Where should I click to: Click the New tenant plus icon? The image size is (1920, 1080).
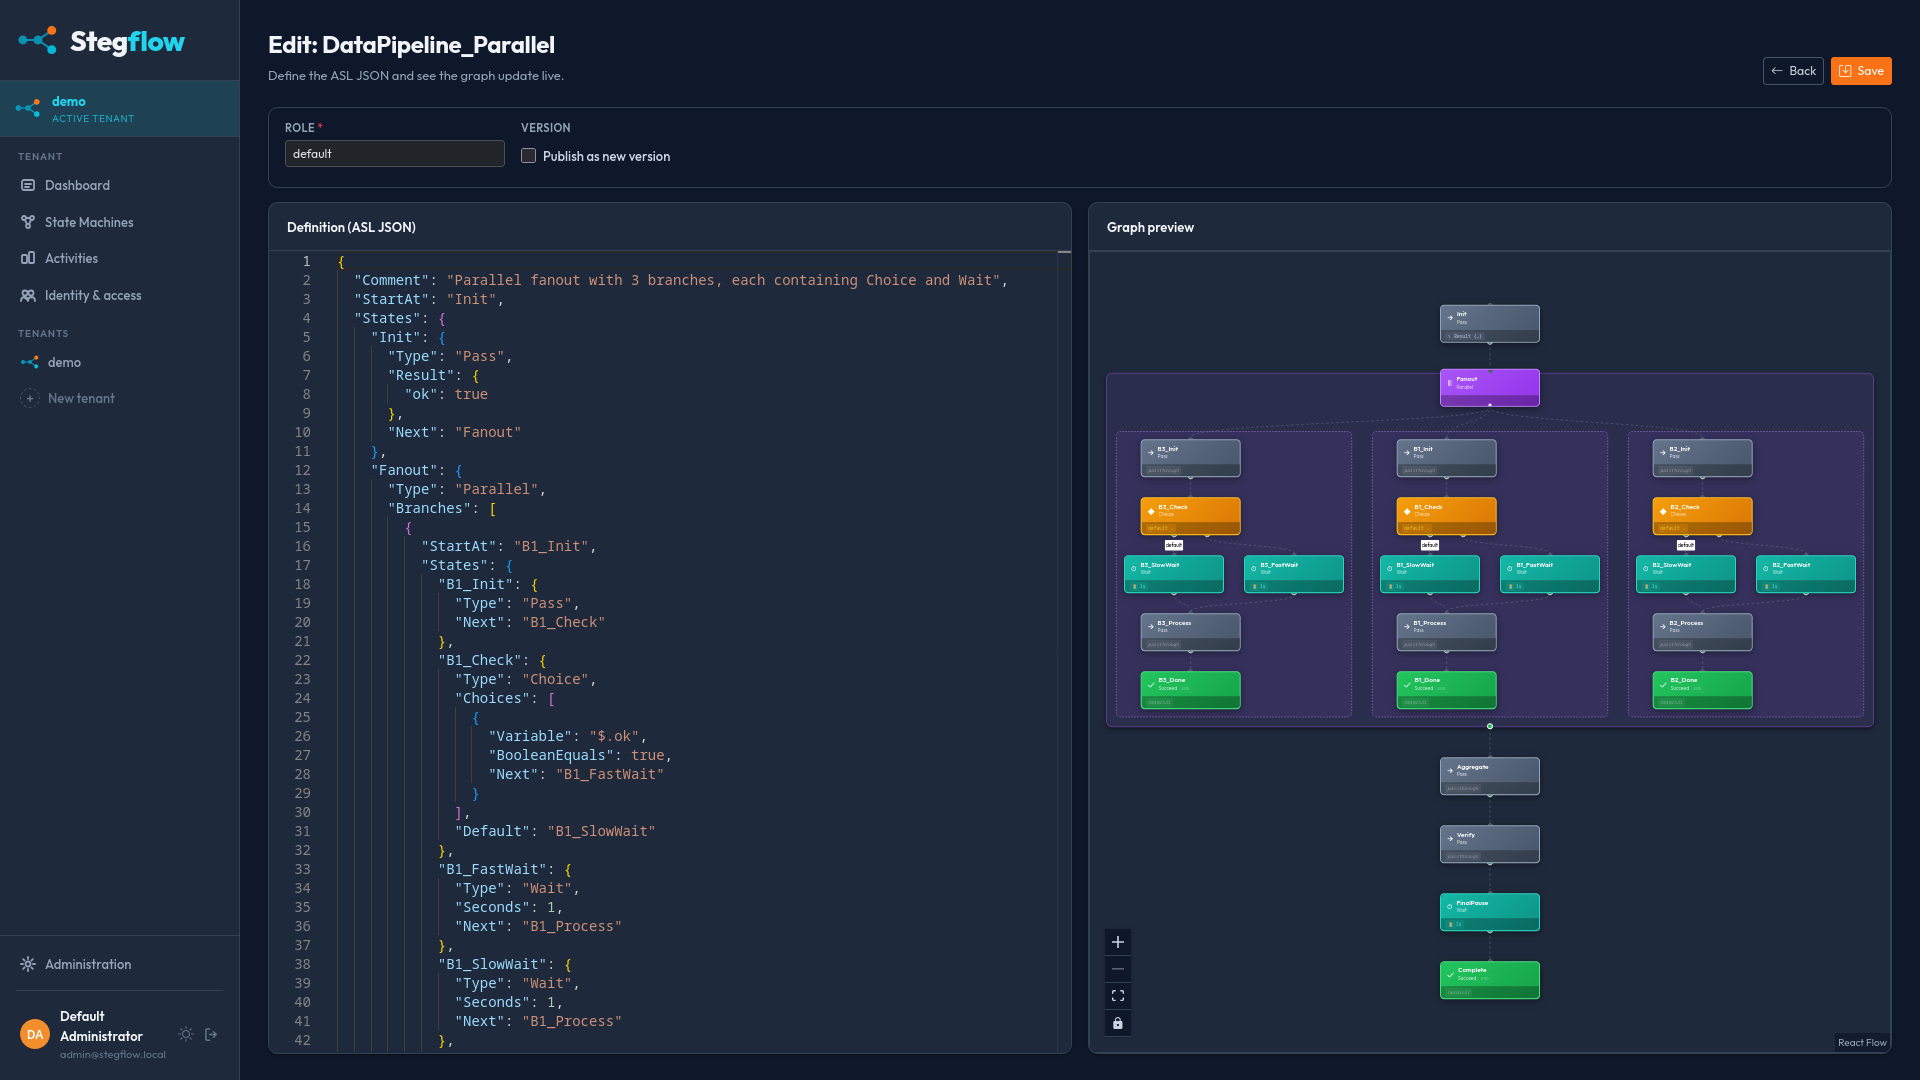coord(30,398)
